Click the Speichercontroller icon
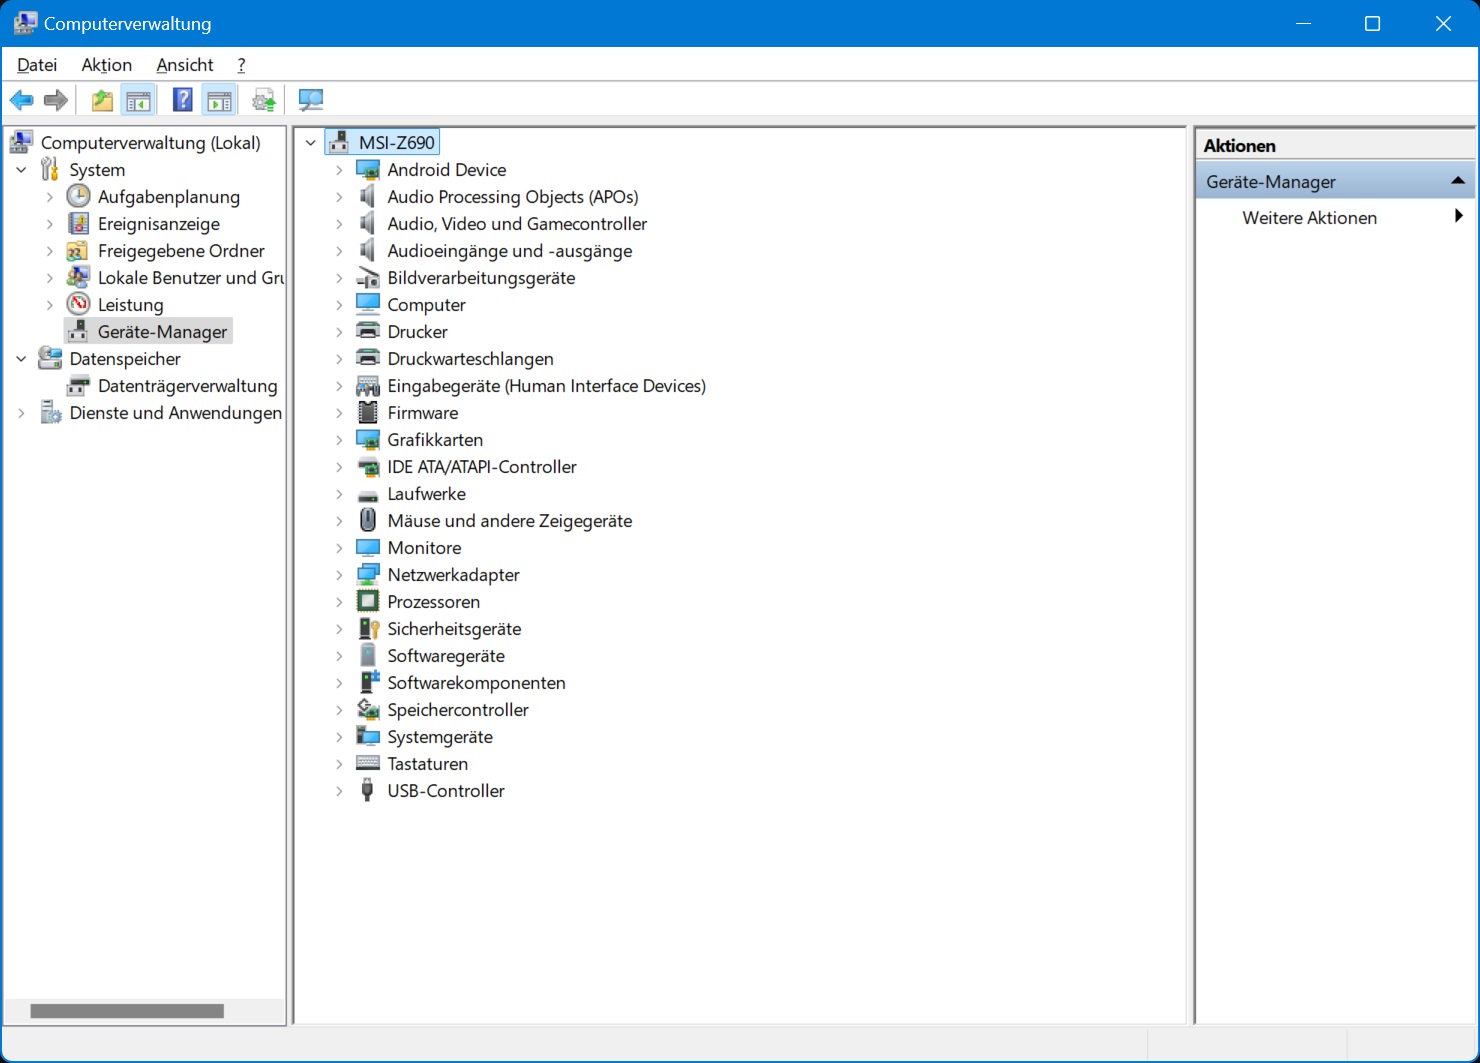1480x1063 pixels. [368, 710]
